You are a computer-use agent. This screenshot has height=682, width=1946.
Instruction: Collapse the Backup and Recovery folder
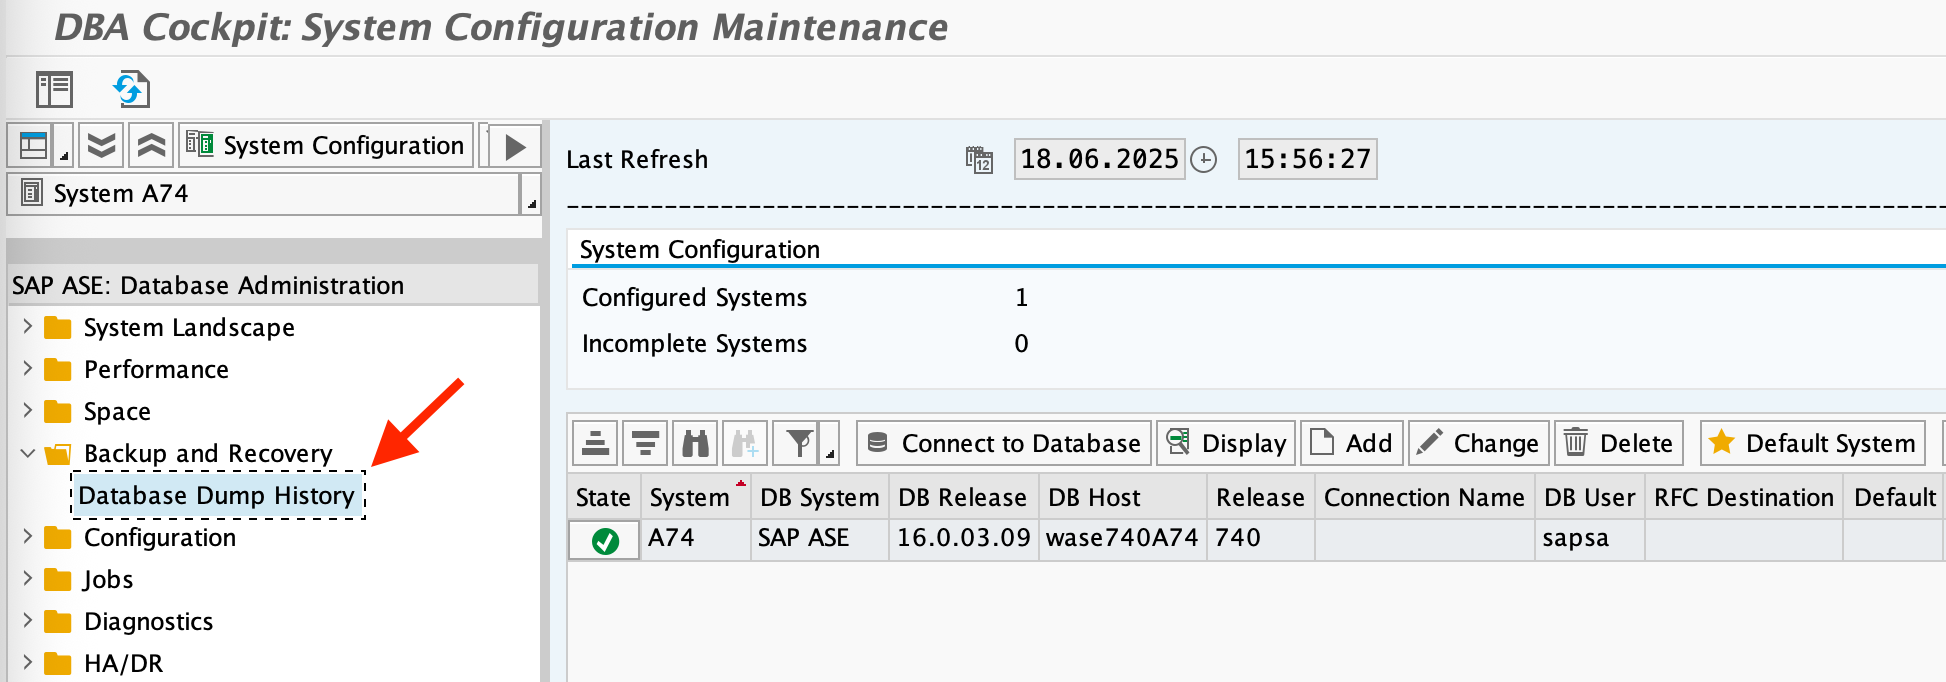pyautogui.click(x=28, y=453)
